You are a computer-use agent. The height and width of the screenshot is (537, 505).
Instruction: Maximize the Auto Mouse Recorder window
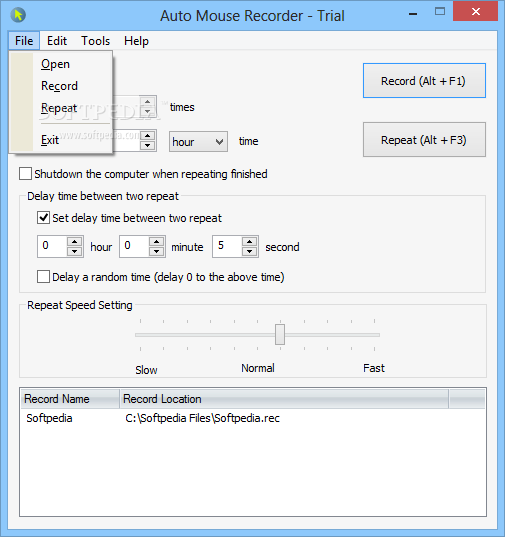[440, 12]
